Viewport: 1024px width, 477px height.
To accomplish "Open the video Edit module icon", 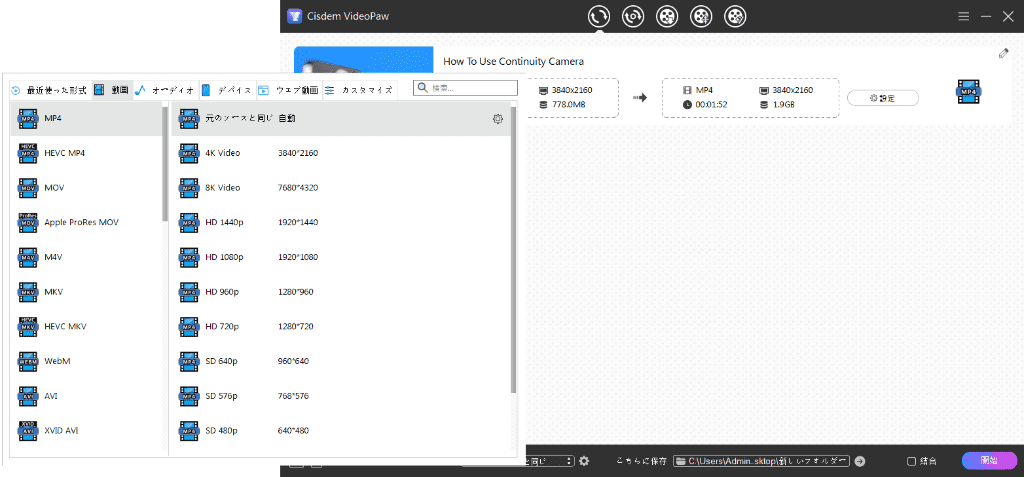I will pos(735,16).
